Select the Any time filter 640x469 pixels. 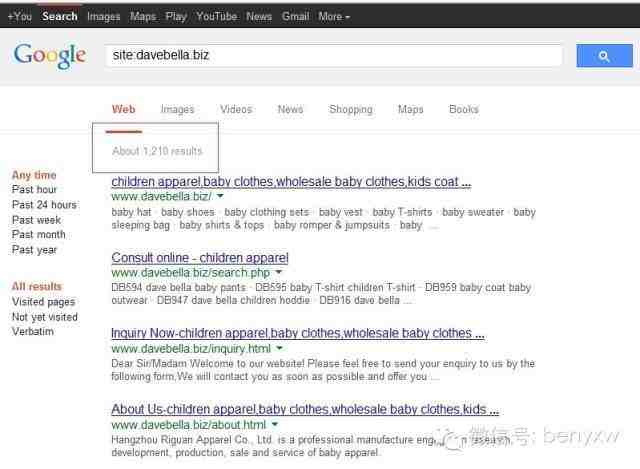[34, 175]
